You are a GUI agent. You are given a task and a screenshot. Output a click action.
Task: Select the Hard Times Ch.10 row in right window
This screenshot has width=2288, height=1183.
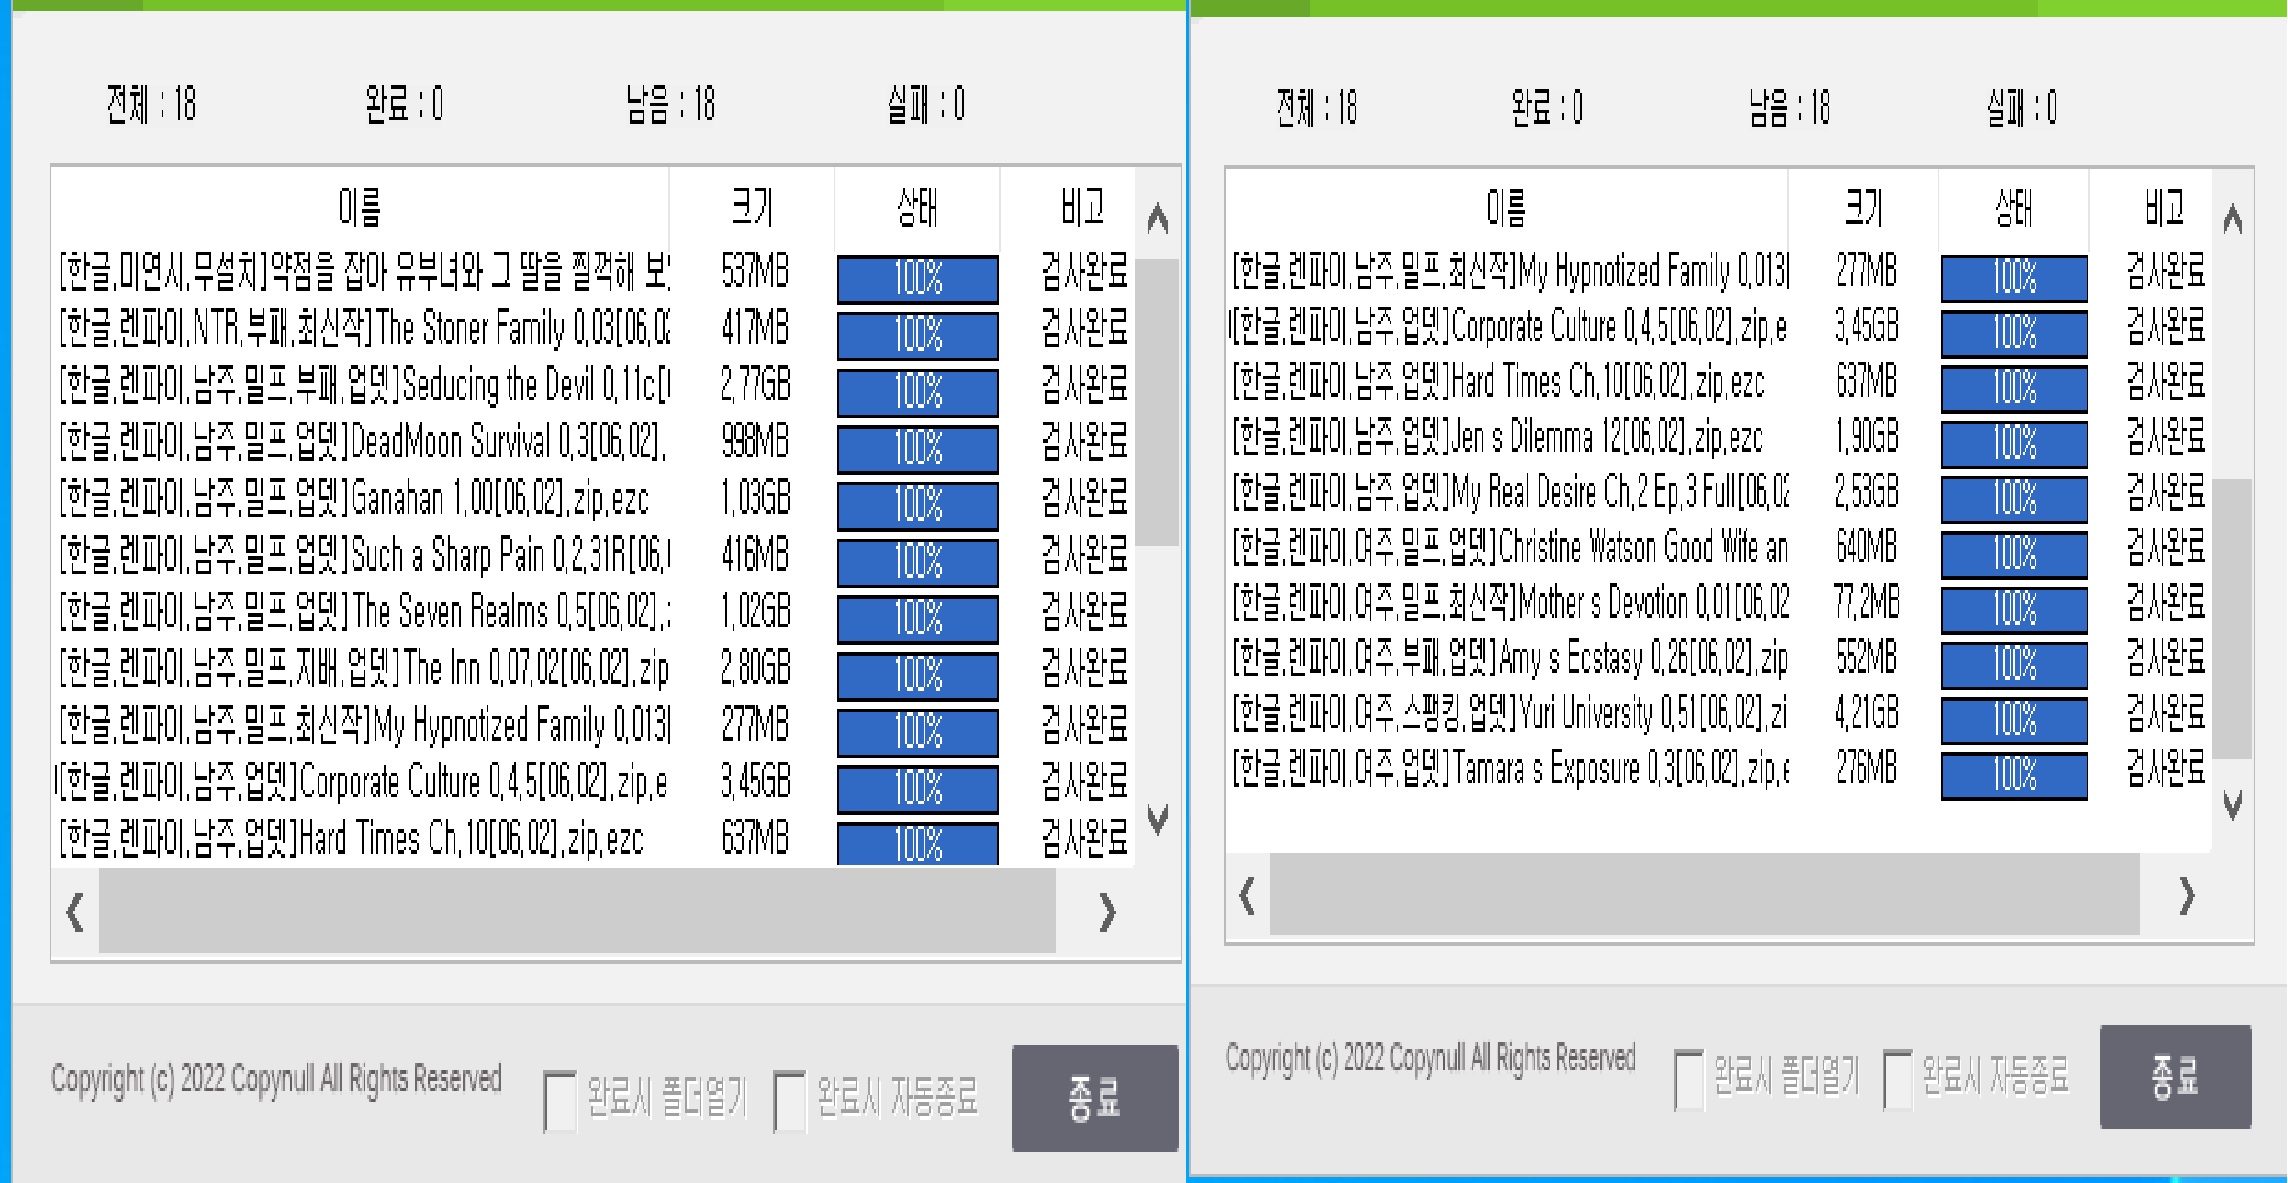[1498, 383]
